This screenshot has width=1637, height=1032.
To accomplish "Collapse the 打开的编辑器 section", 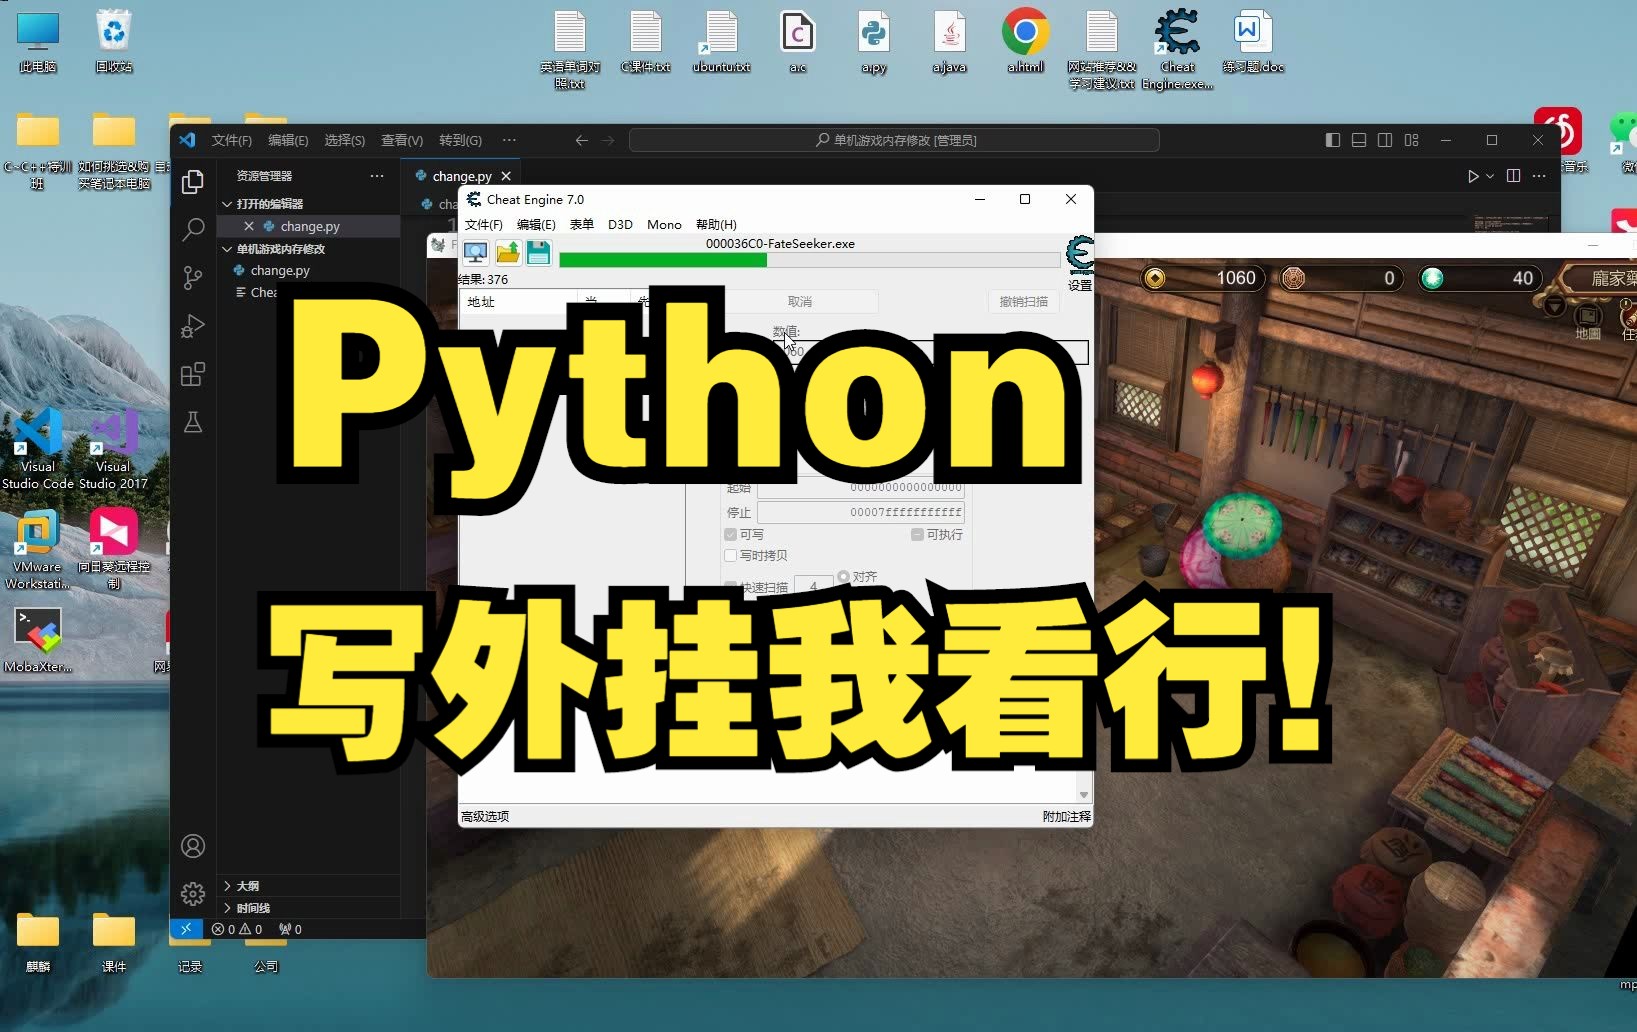I will pos(227,203).
